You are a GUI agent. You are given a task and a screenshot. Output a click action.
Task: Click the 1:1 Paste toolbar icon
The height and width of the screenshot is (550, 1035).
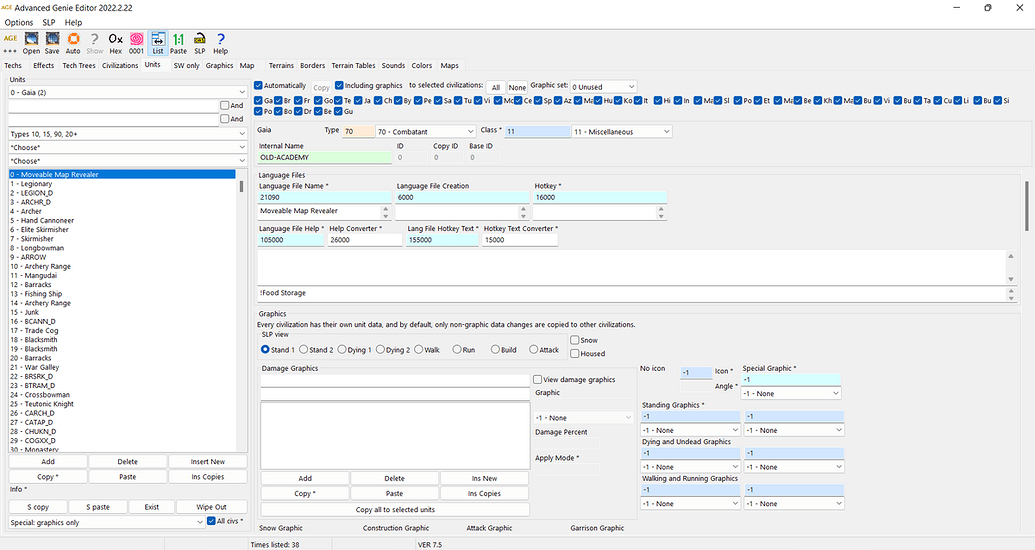point(178,41)
